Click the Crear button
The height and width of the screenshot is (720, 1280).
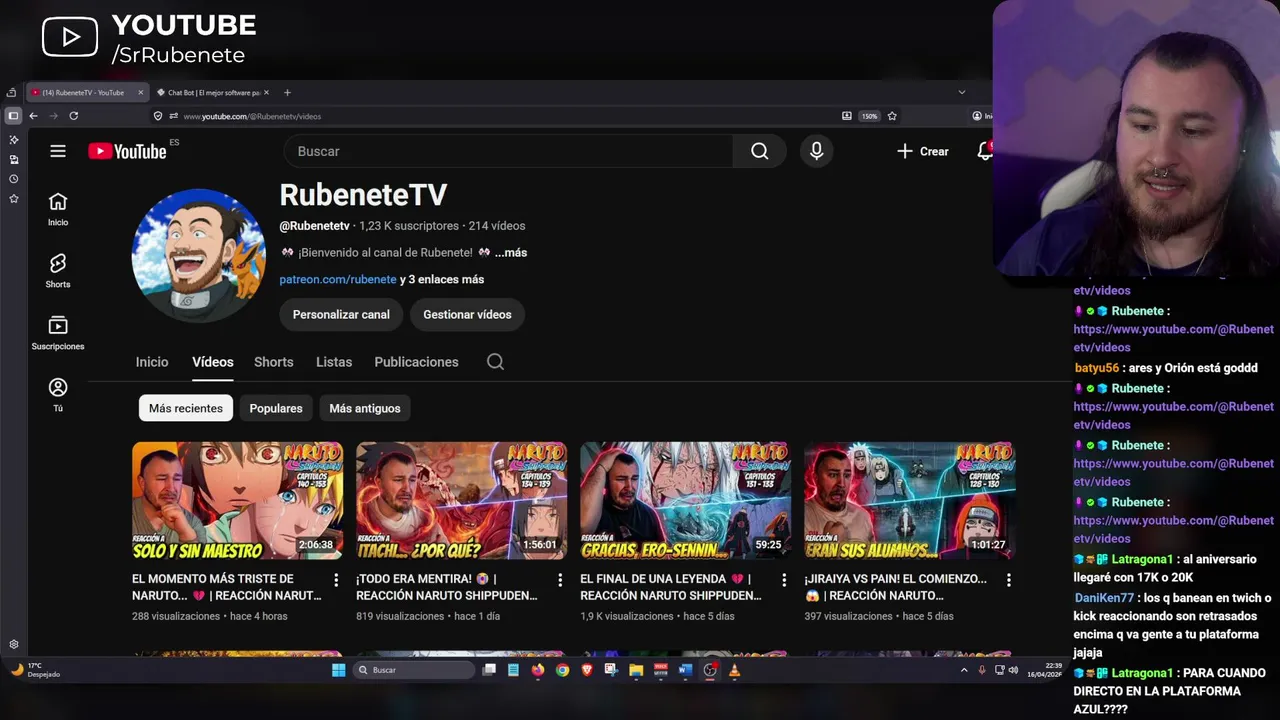click(x=923, y=151)
